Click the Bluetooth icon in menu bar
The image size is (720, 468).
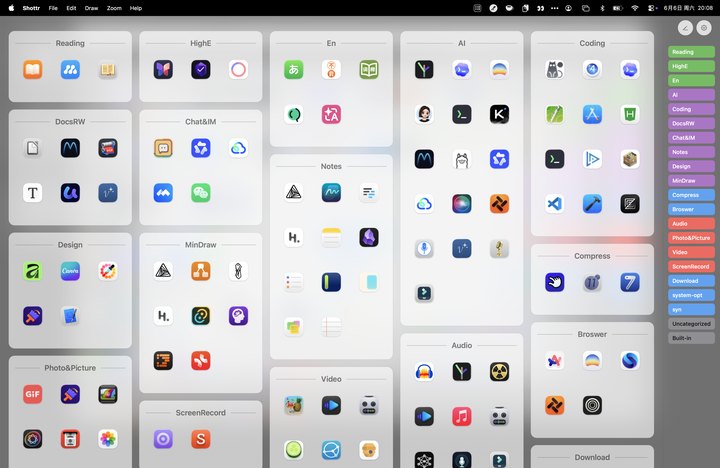click(602, 8)
